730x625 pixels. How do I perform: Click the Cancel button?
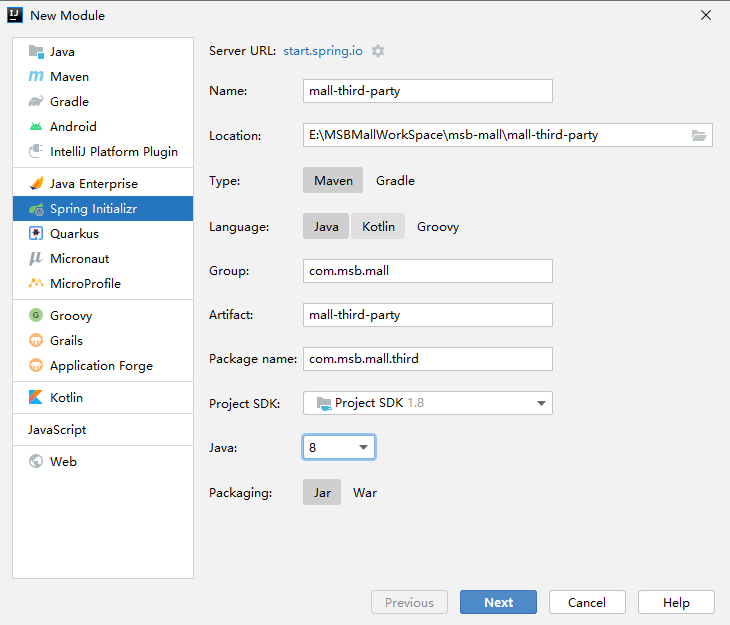[x=587, y=602]
